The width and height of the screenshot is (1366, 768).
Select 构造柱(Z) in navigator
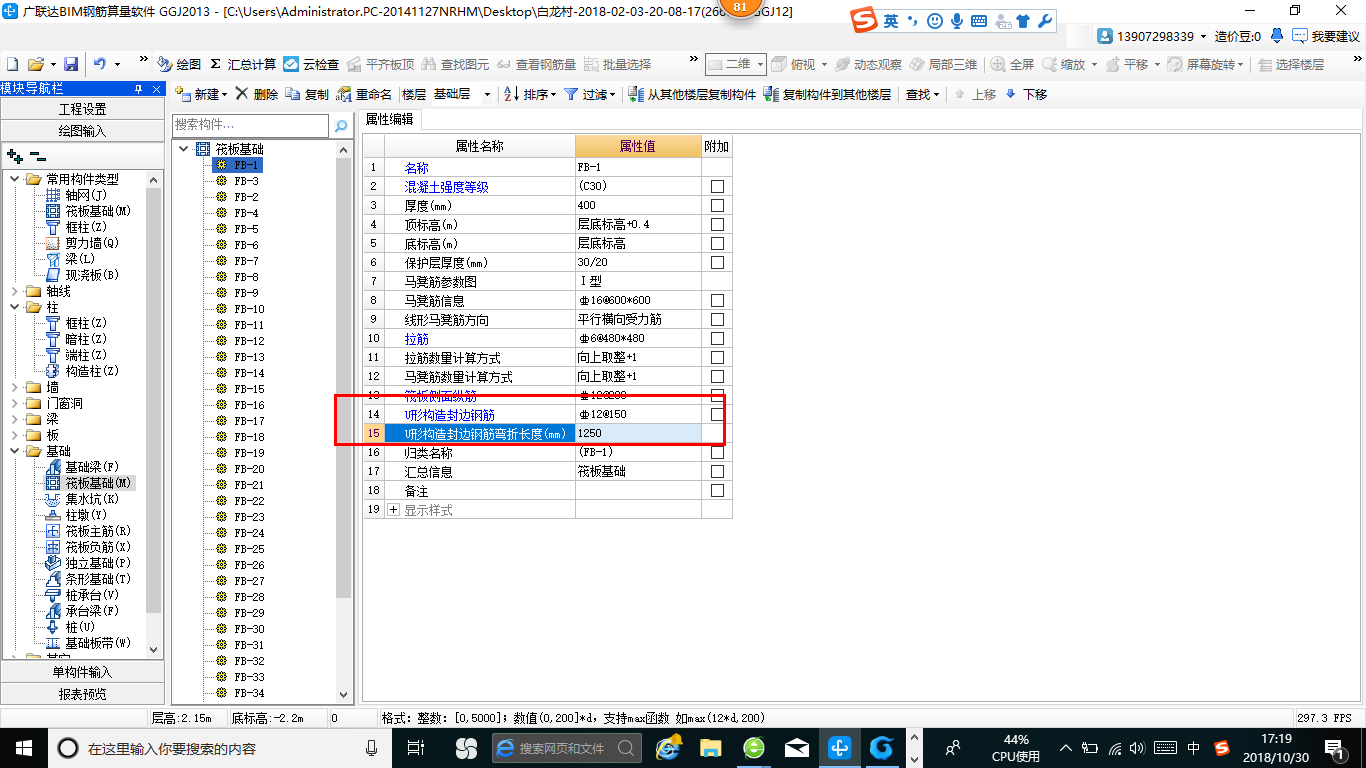coord(83,371)
